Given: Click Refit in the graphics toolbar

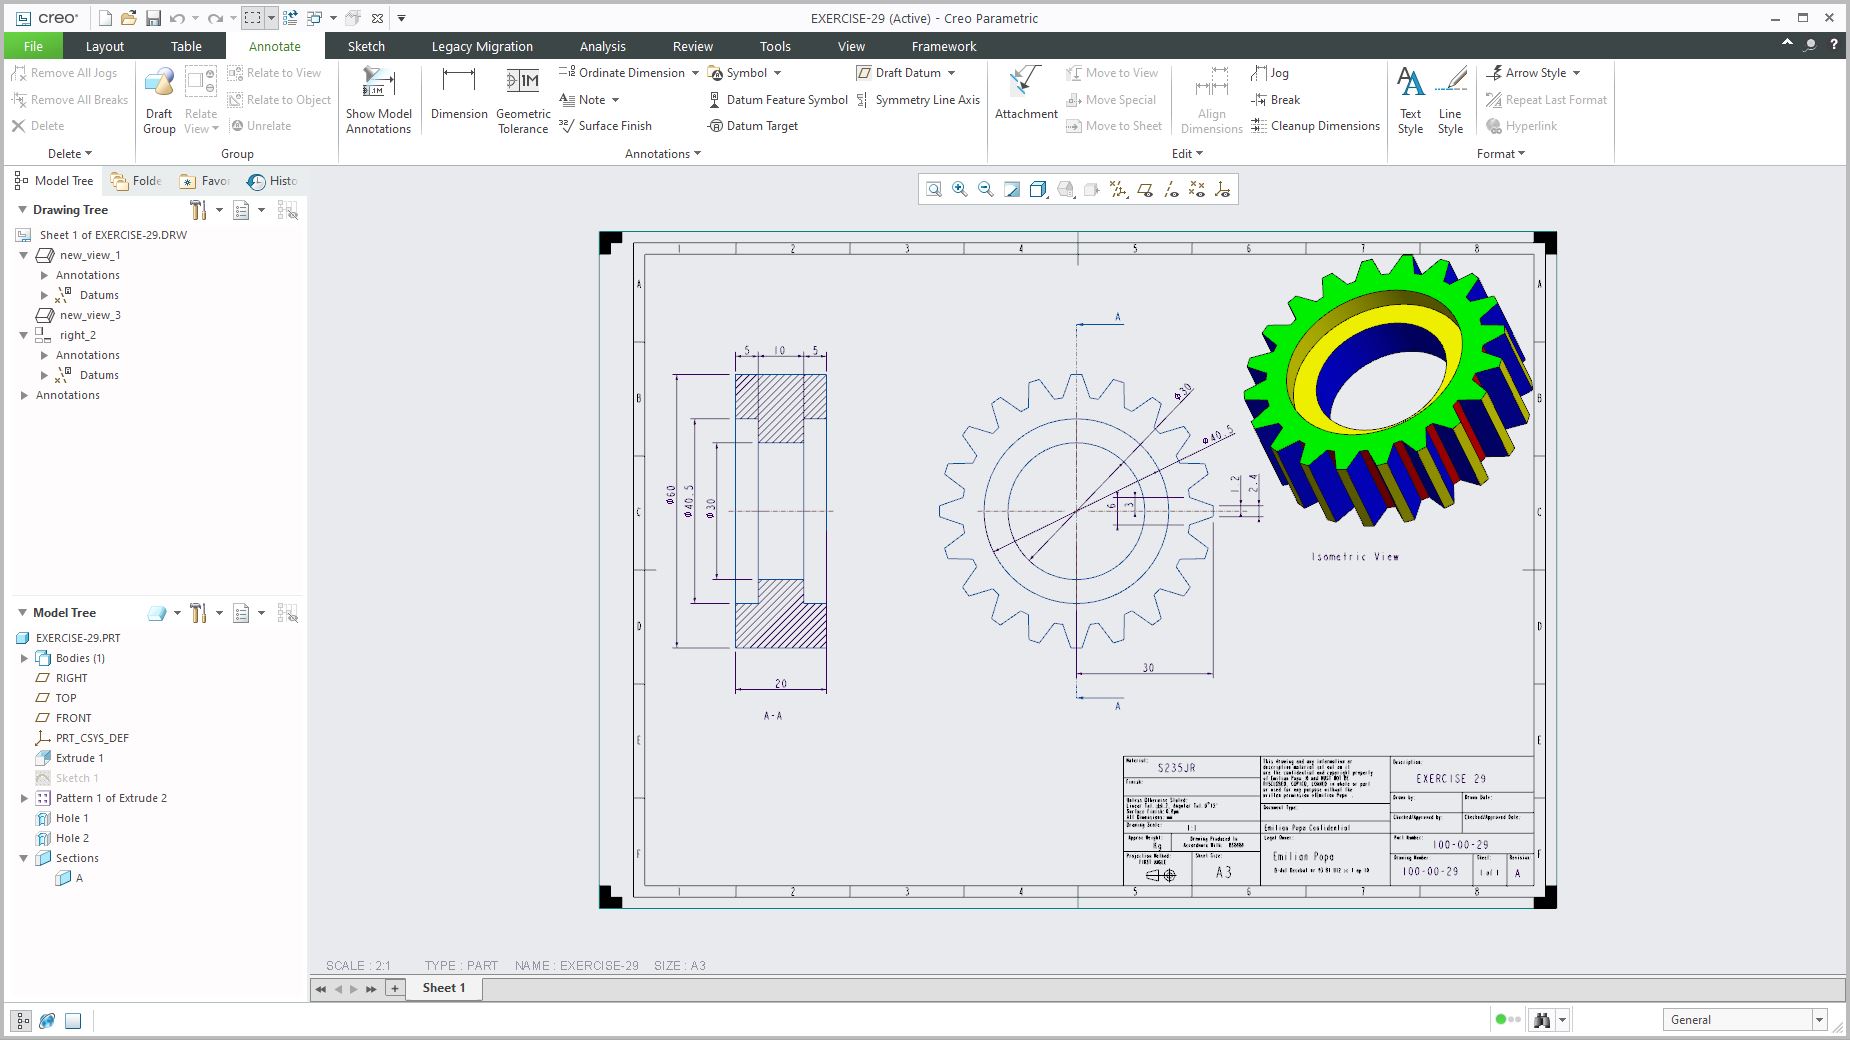Looking at the screenshot, I should point(934,189).
